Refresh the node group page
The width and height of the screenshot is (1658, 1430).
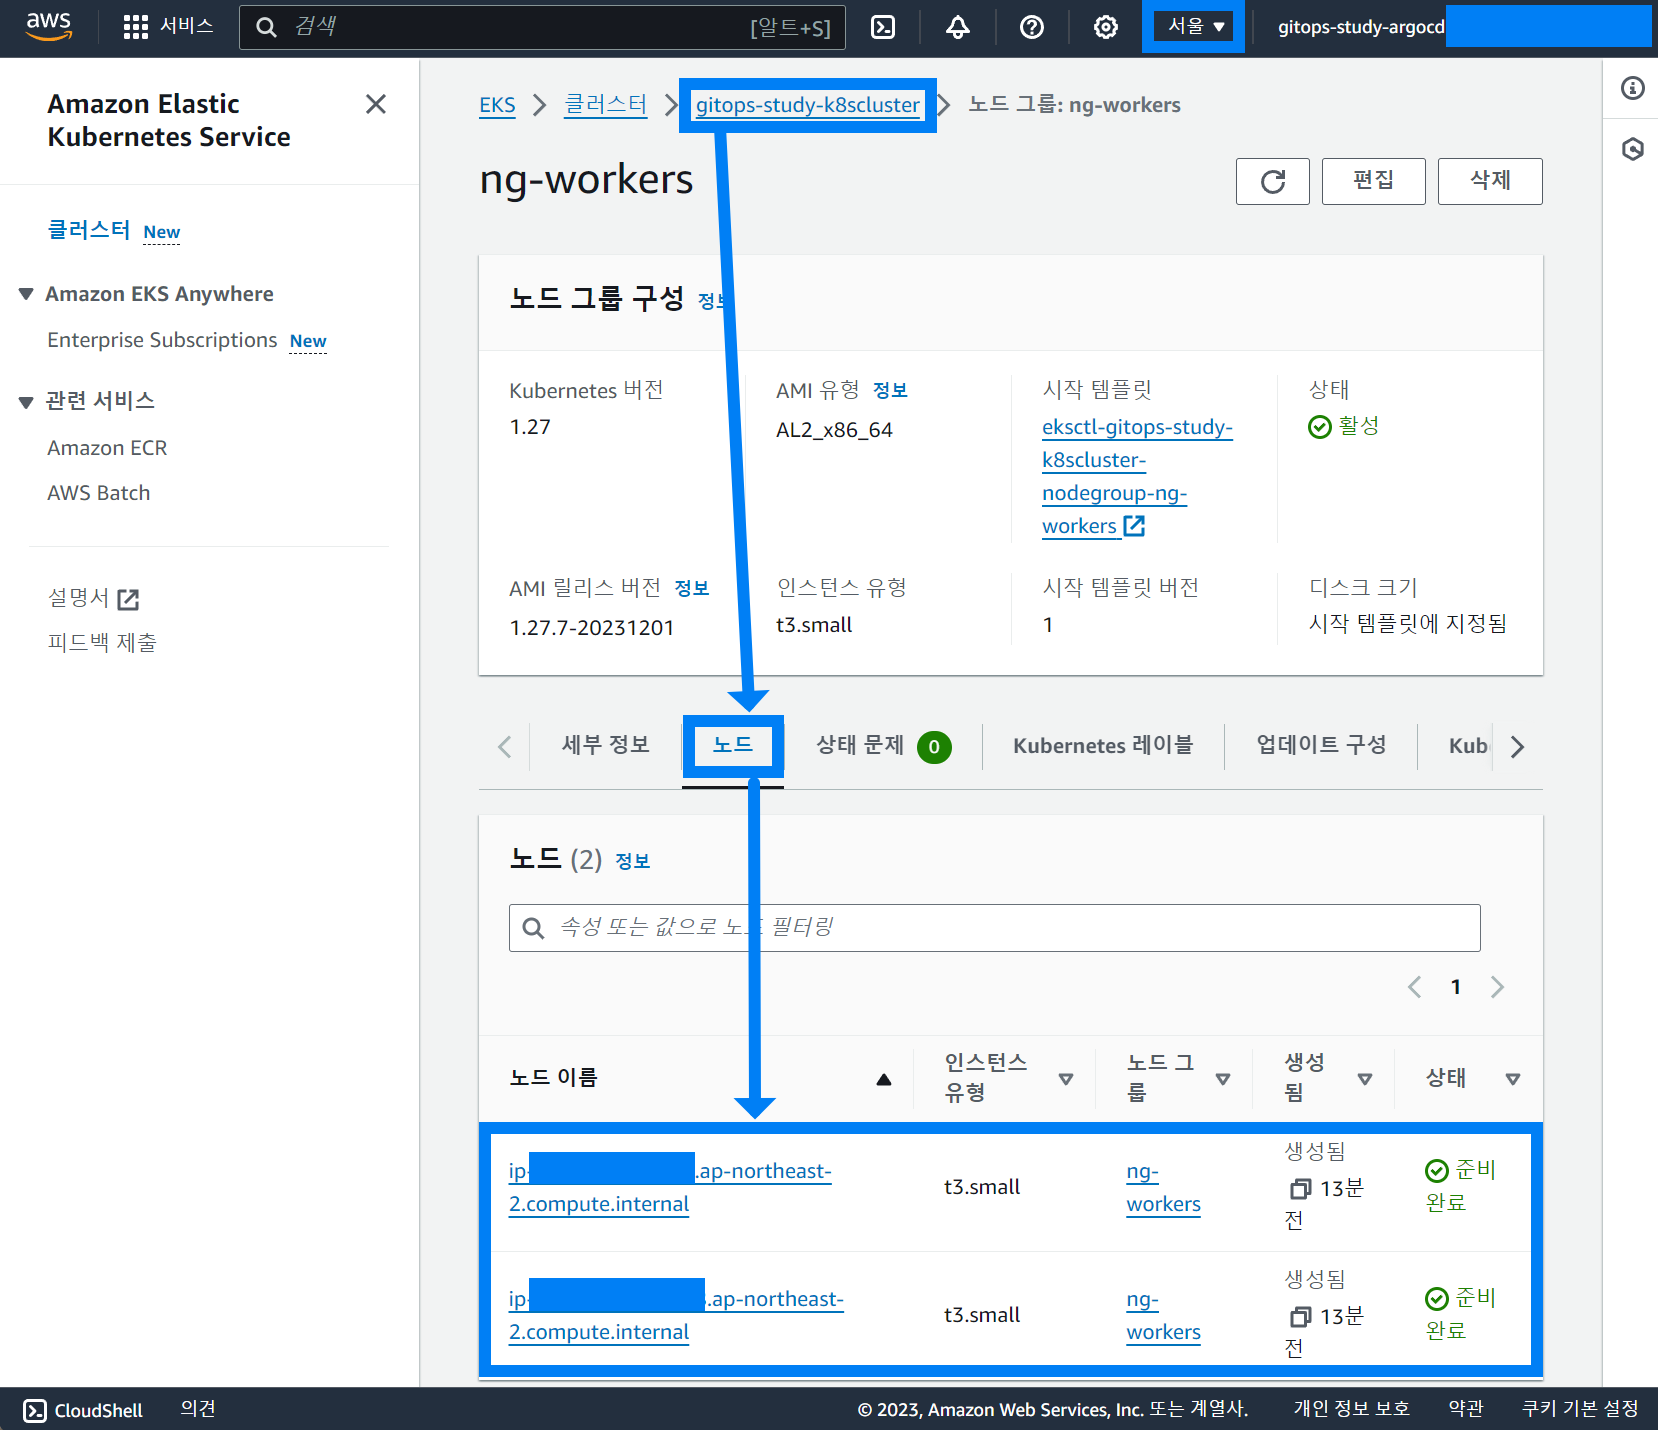pos(1273,181)
